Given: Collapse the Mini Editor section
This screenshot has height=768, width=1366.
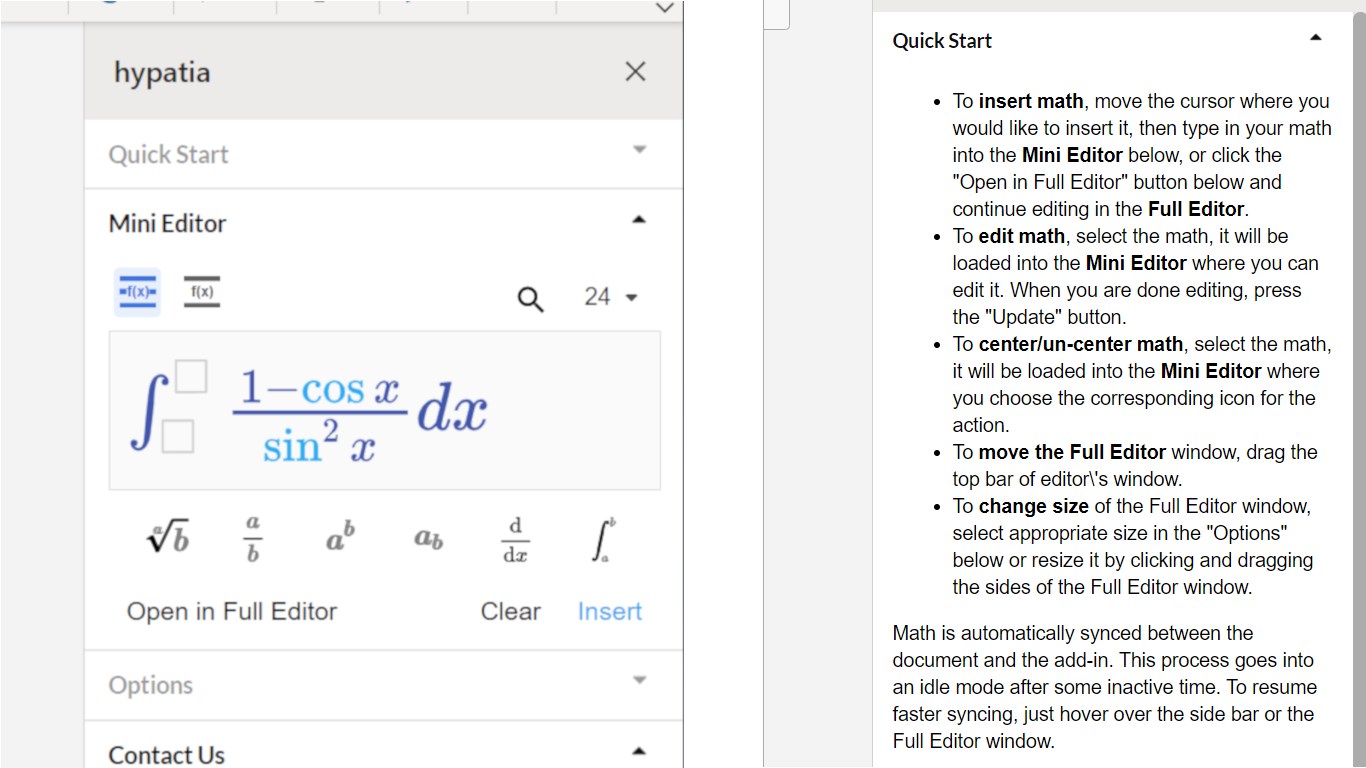Looking at the screenshot, I should (x=384, y=223).
